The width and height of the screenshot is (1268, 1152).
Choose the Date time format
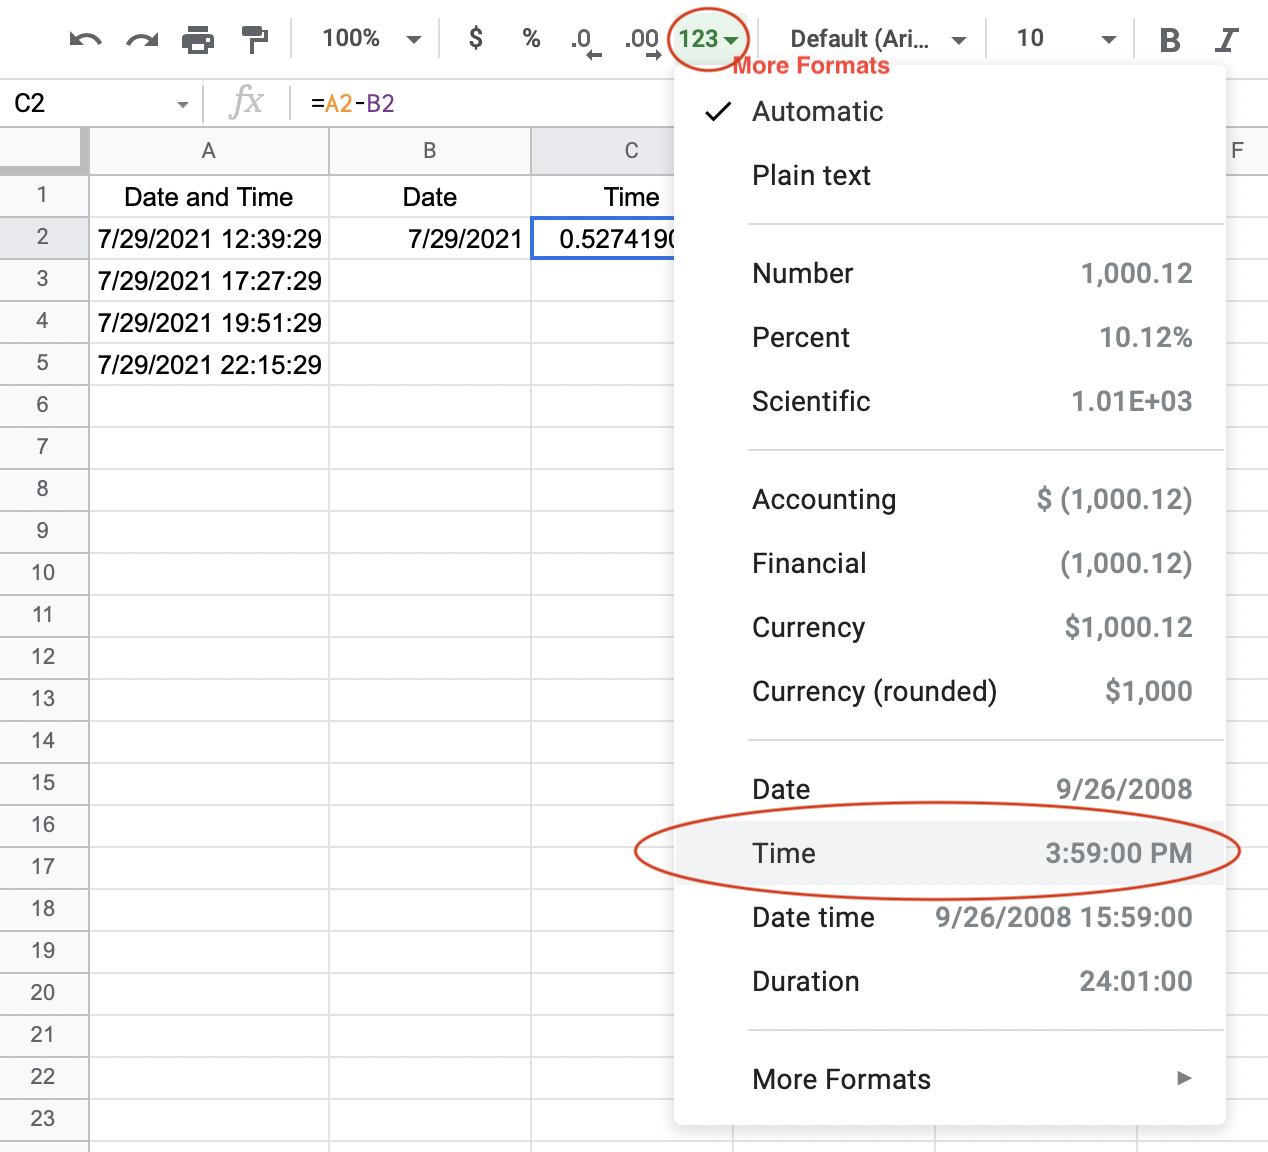(950, 917)
